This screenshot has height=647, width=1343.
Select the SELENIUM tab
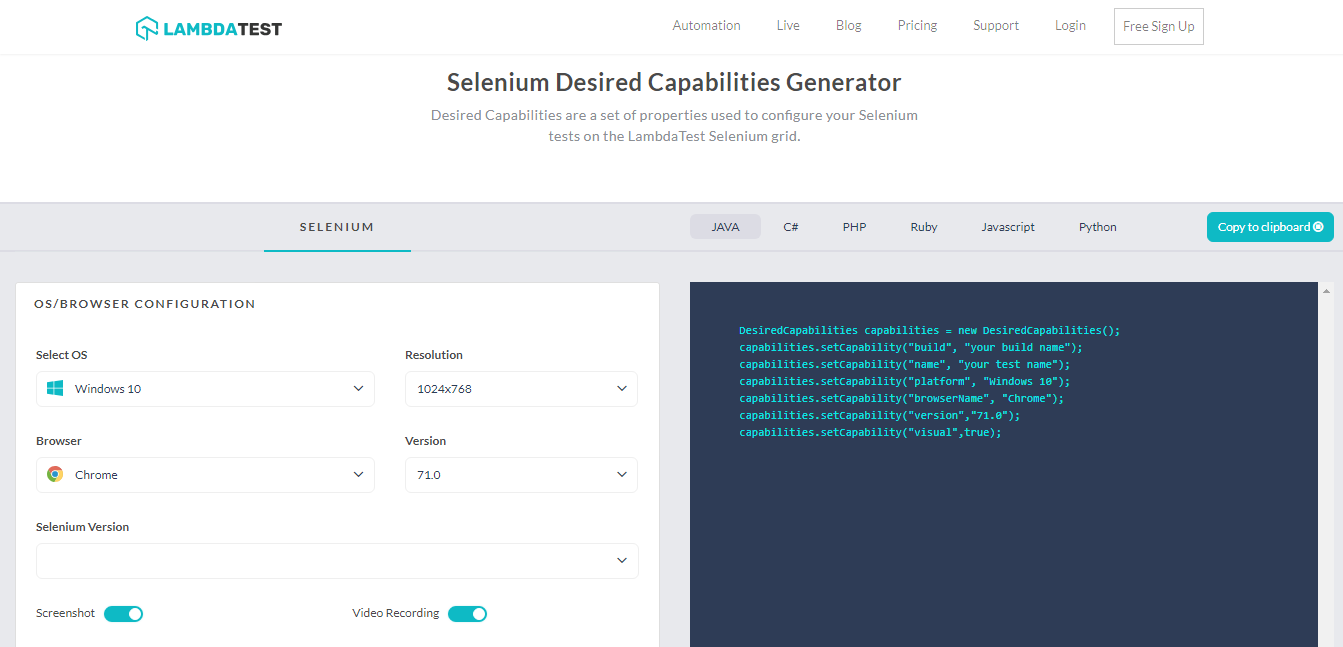coord(337,227)
